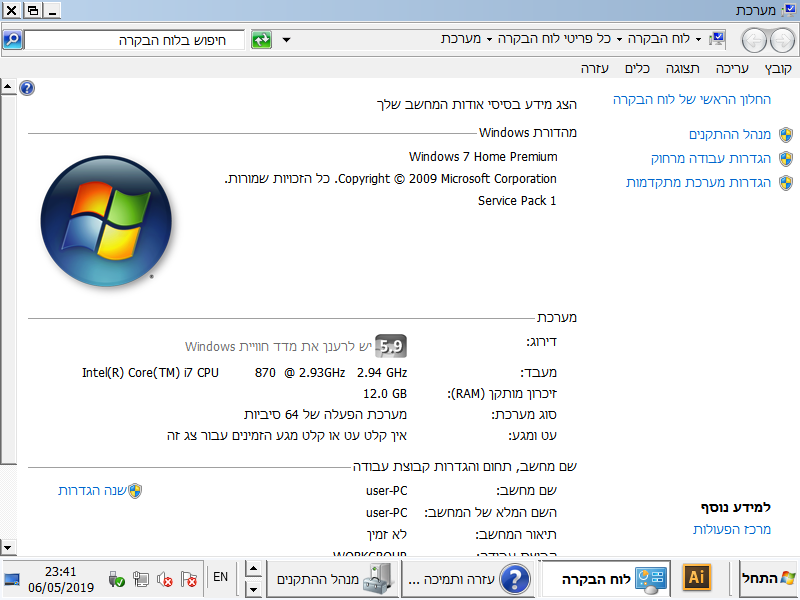Open הגדרות עבודה מרחוק link
Image resolution: width=800 pixels, height=600 pixels.
pyautogui.click(x=711, y=158)
